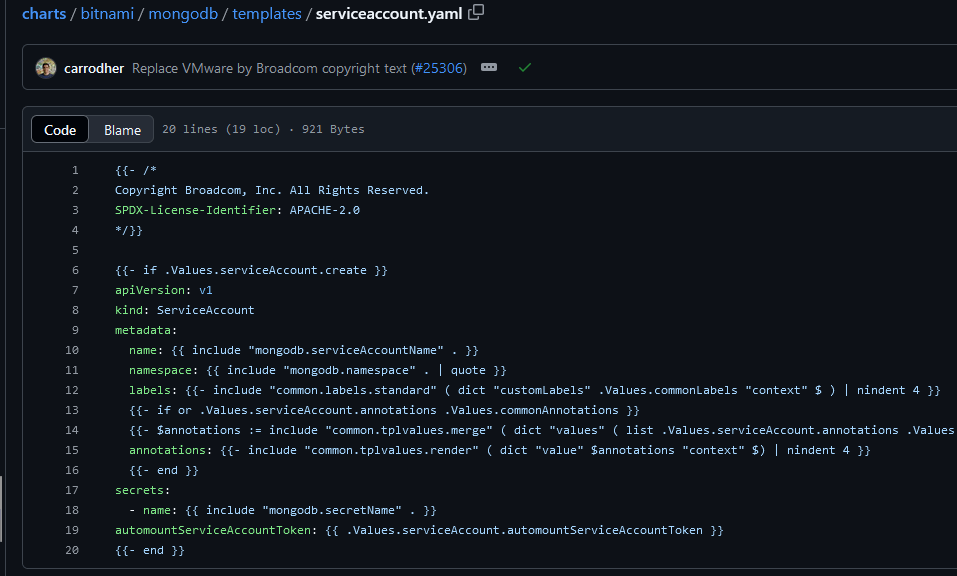
Task: Select line number 6
Action: pyautogui.click(x=75, y=270)
